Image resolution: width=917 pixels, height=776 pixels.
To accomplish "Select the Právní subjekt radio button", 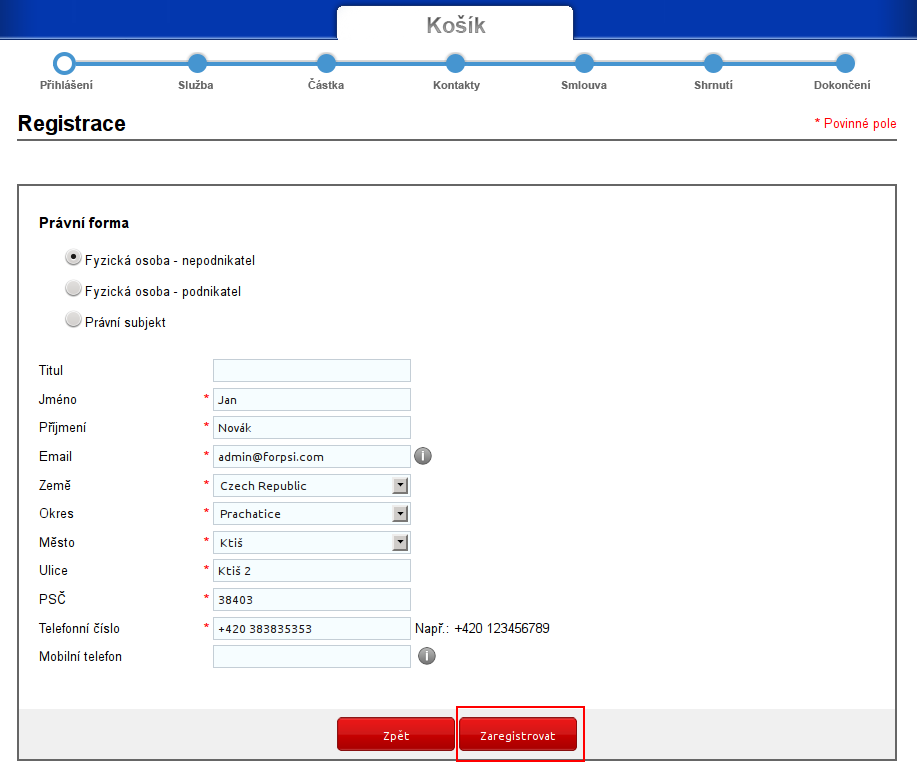I will point(73,320).
